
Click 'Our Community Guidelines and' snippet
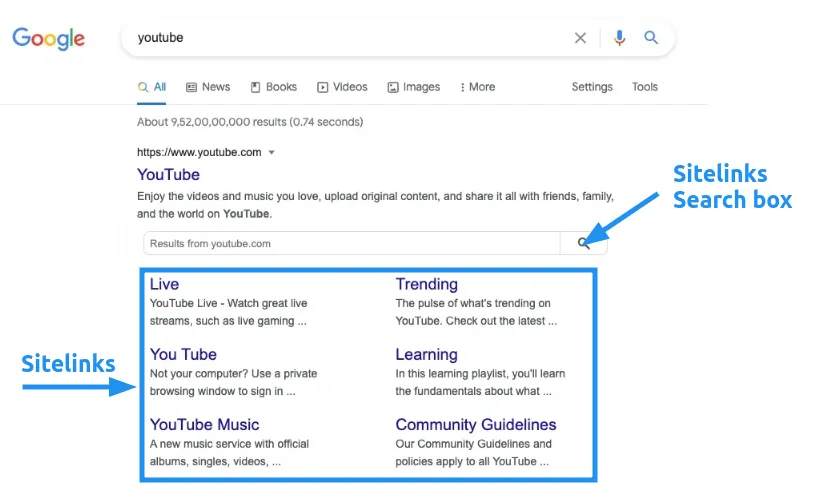click(x=473, y=452)
